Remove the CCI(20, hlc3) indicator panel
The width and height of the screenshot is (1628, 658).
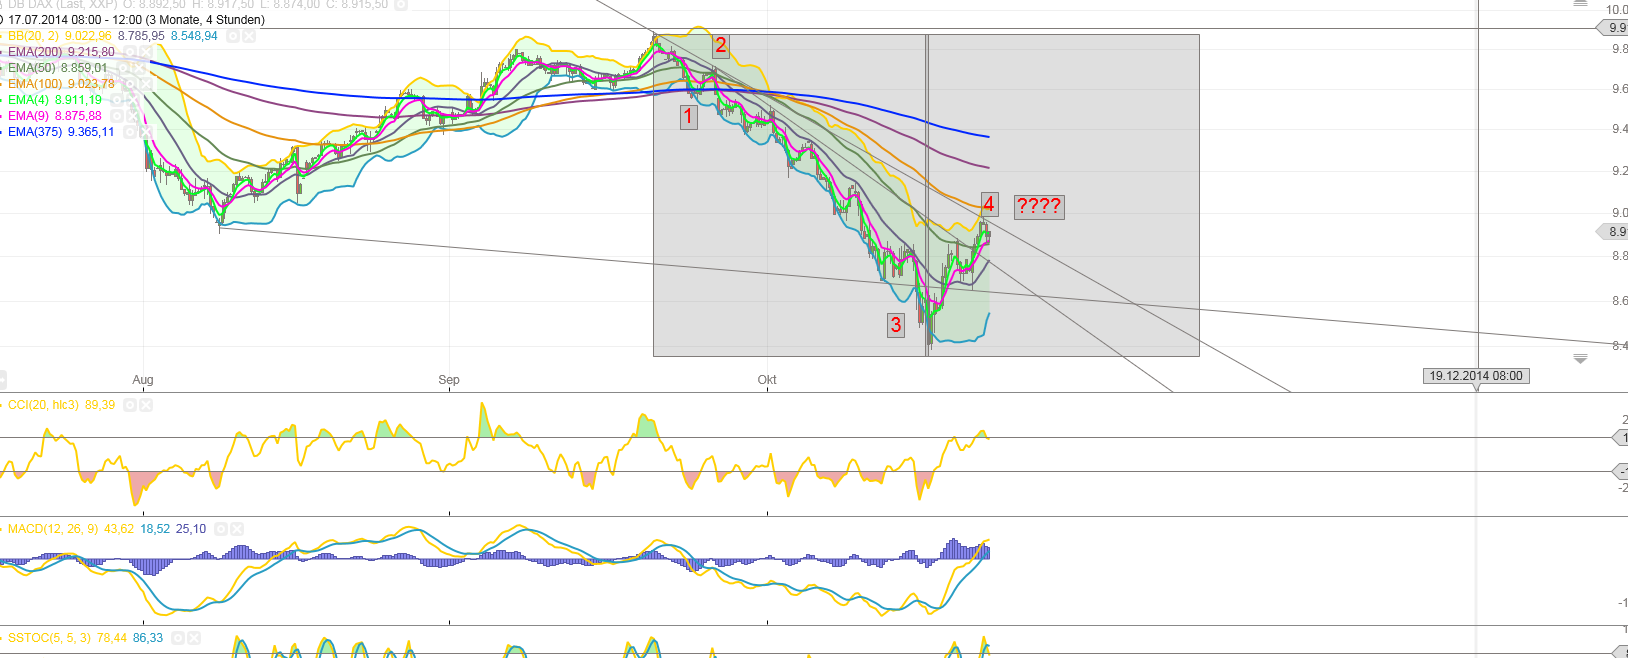click(146, 405)
